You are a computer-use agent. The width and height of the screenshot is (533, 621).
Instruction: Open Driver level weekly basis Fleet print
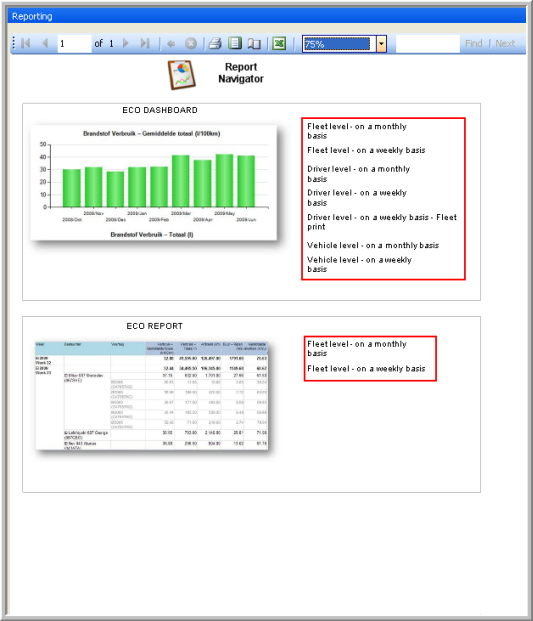382,222
